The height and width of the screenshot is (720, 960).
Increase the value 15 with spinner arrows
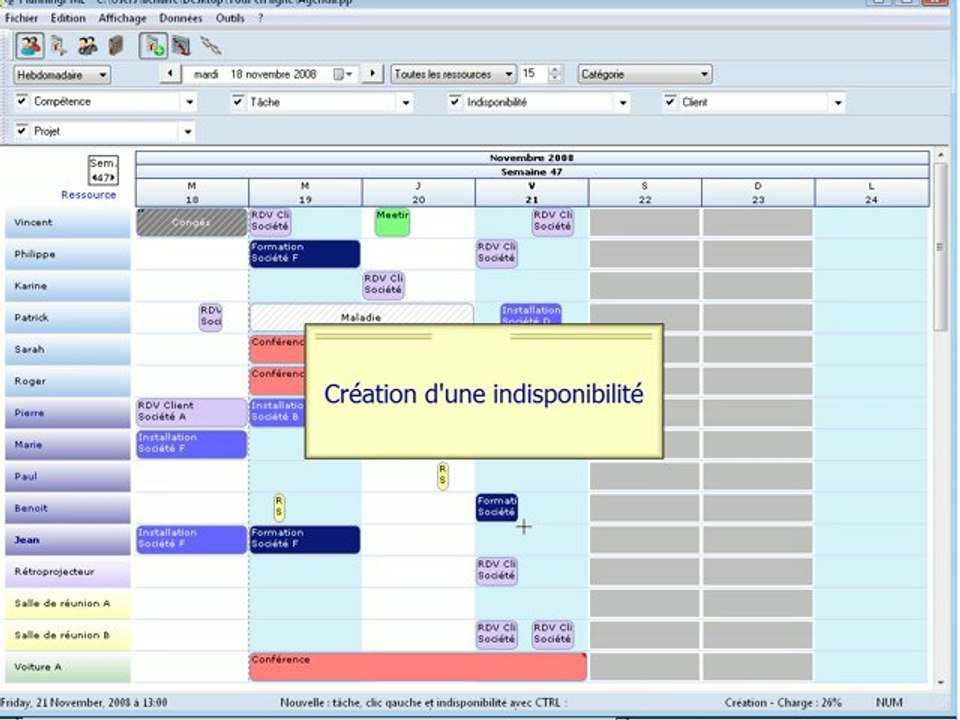point(555,70)
